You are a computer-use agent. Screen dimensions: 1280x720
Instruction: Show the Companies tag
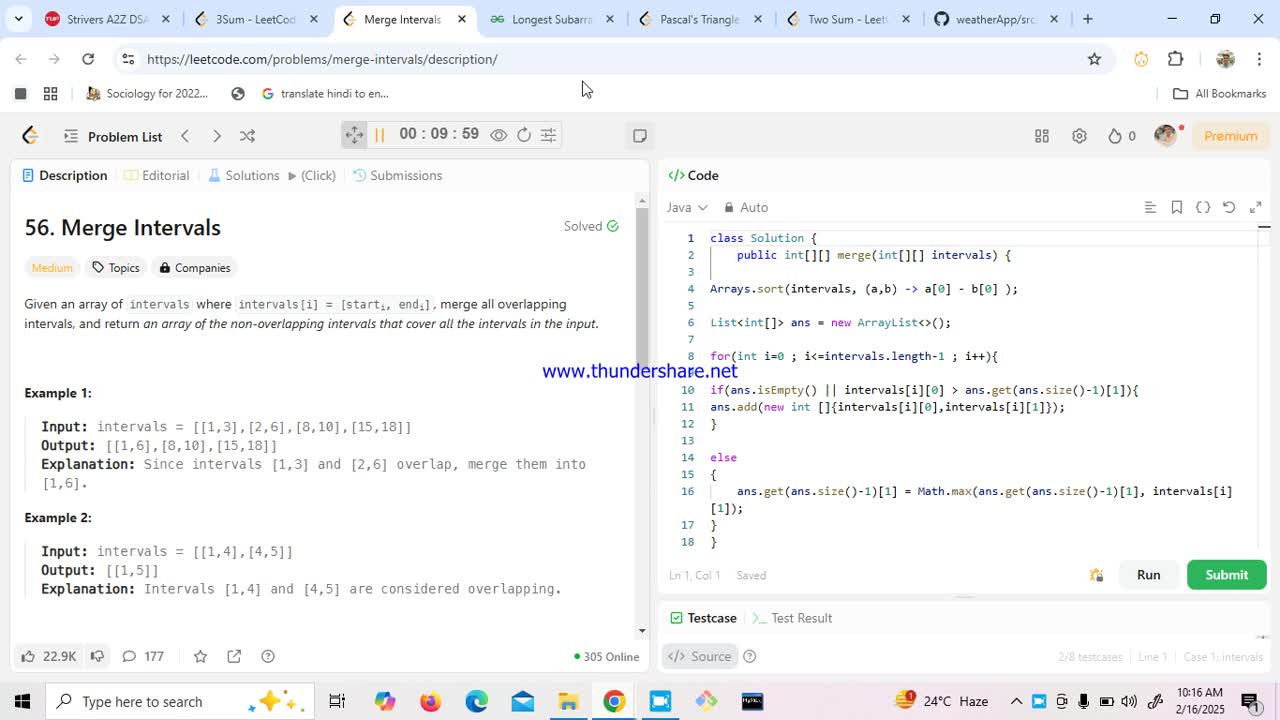[x=195, y=268]
